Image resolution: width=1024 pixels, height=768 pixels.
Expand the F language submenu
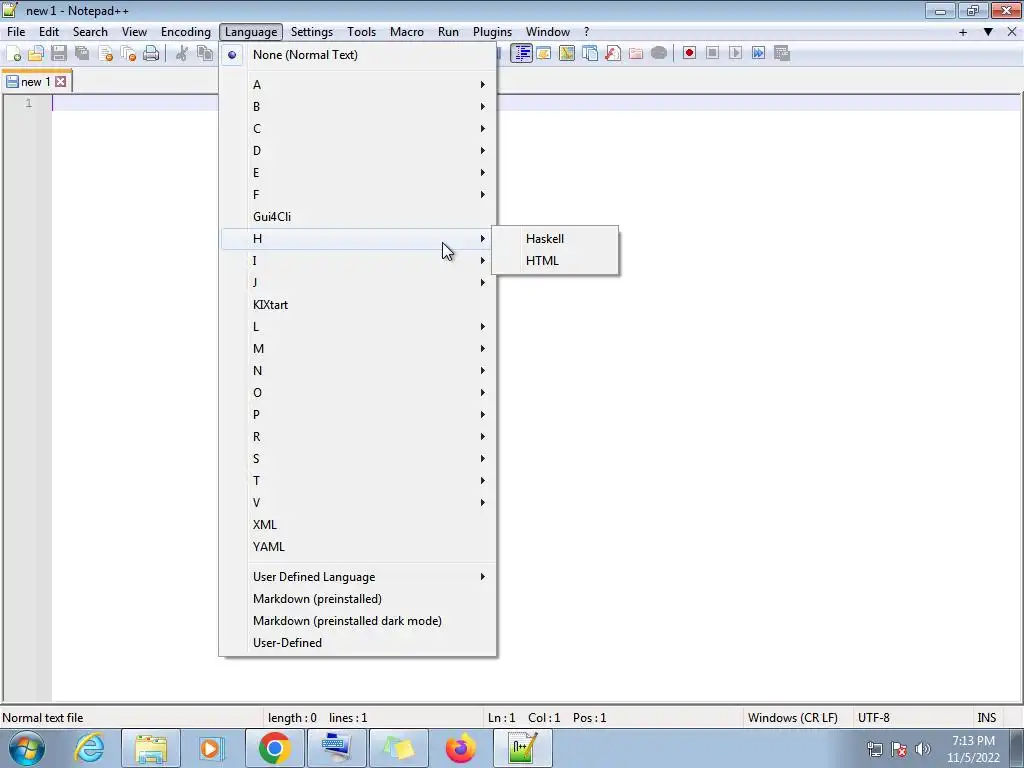[x=358, y=195]
